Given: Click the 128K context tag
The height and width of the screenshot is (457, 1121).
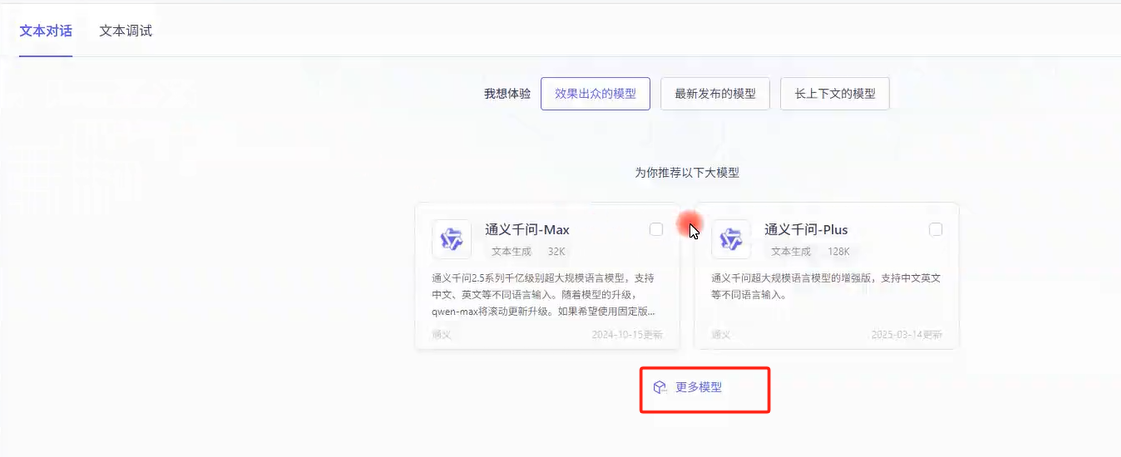Looking at the screenshot, I should point(839,252).
